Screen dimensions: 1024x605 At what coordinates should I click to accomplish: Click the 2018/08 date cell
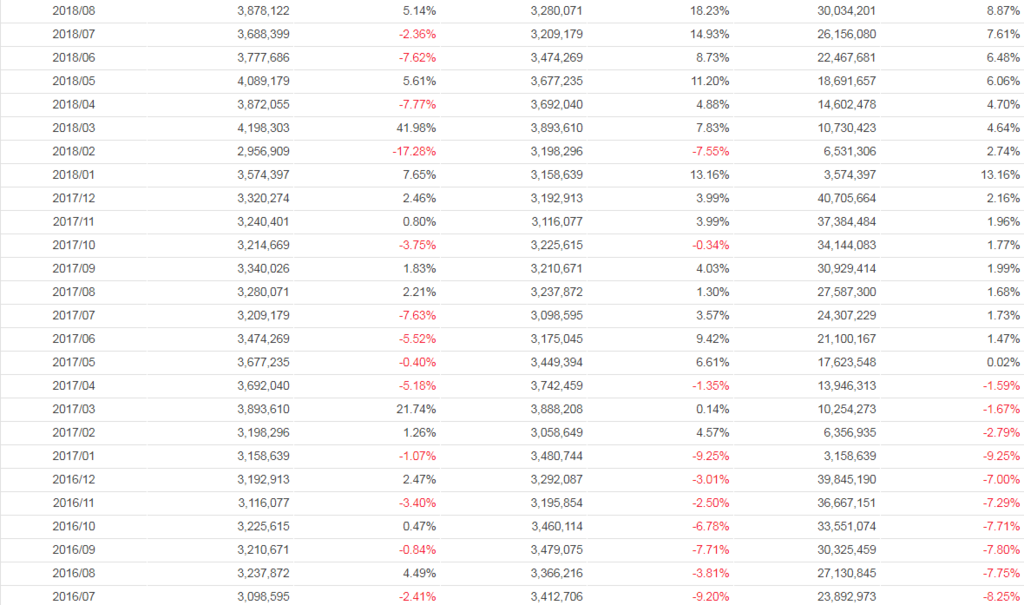pos(74,11)
